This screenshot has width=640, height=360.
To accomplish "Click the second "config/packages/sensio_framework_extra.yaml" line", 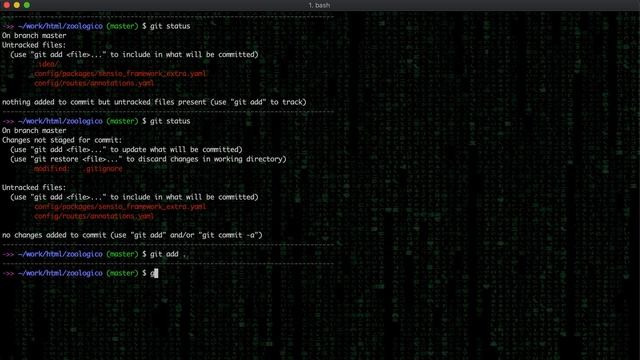I will pyautogui.click(x=120, y=207).
